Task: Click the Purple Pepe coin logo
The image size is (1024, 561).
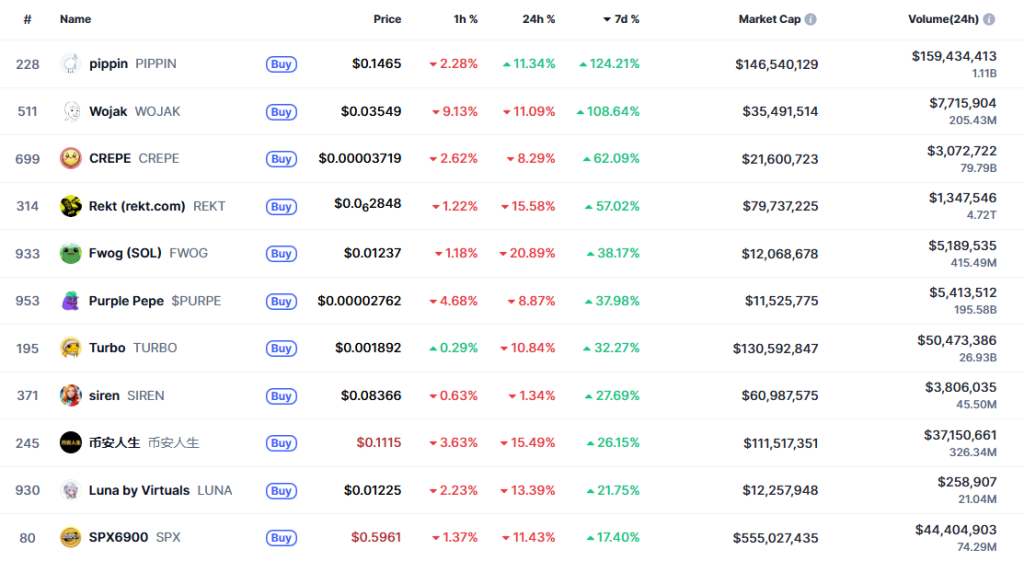Action: 70,301
